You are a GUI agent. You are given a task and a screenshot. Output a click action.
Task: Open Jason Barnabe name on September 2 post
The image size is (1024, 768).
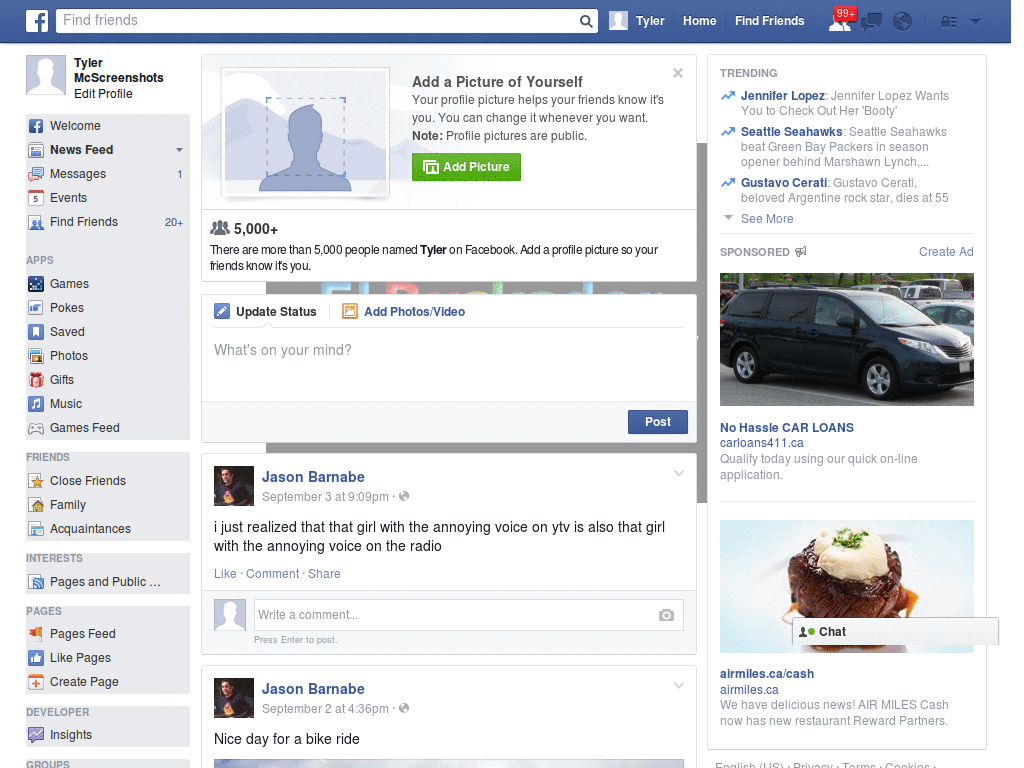[x=313, y=689]
